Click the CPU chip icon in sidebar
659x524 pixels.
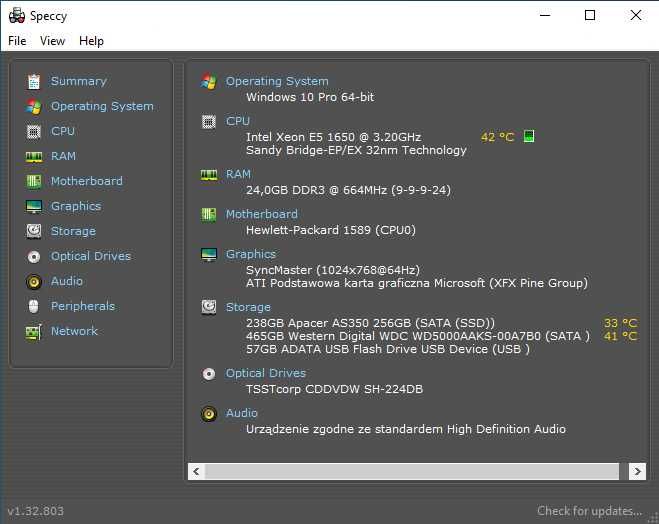[x=34, y=132]
